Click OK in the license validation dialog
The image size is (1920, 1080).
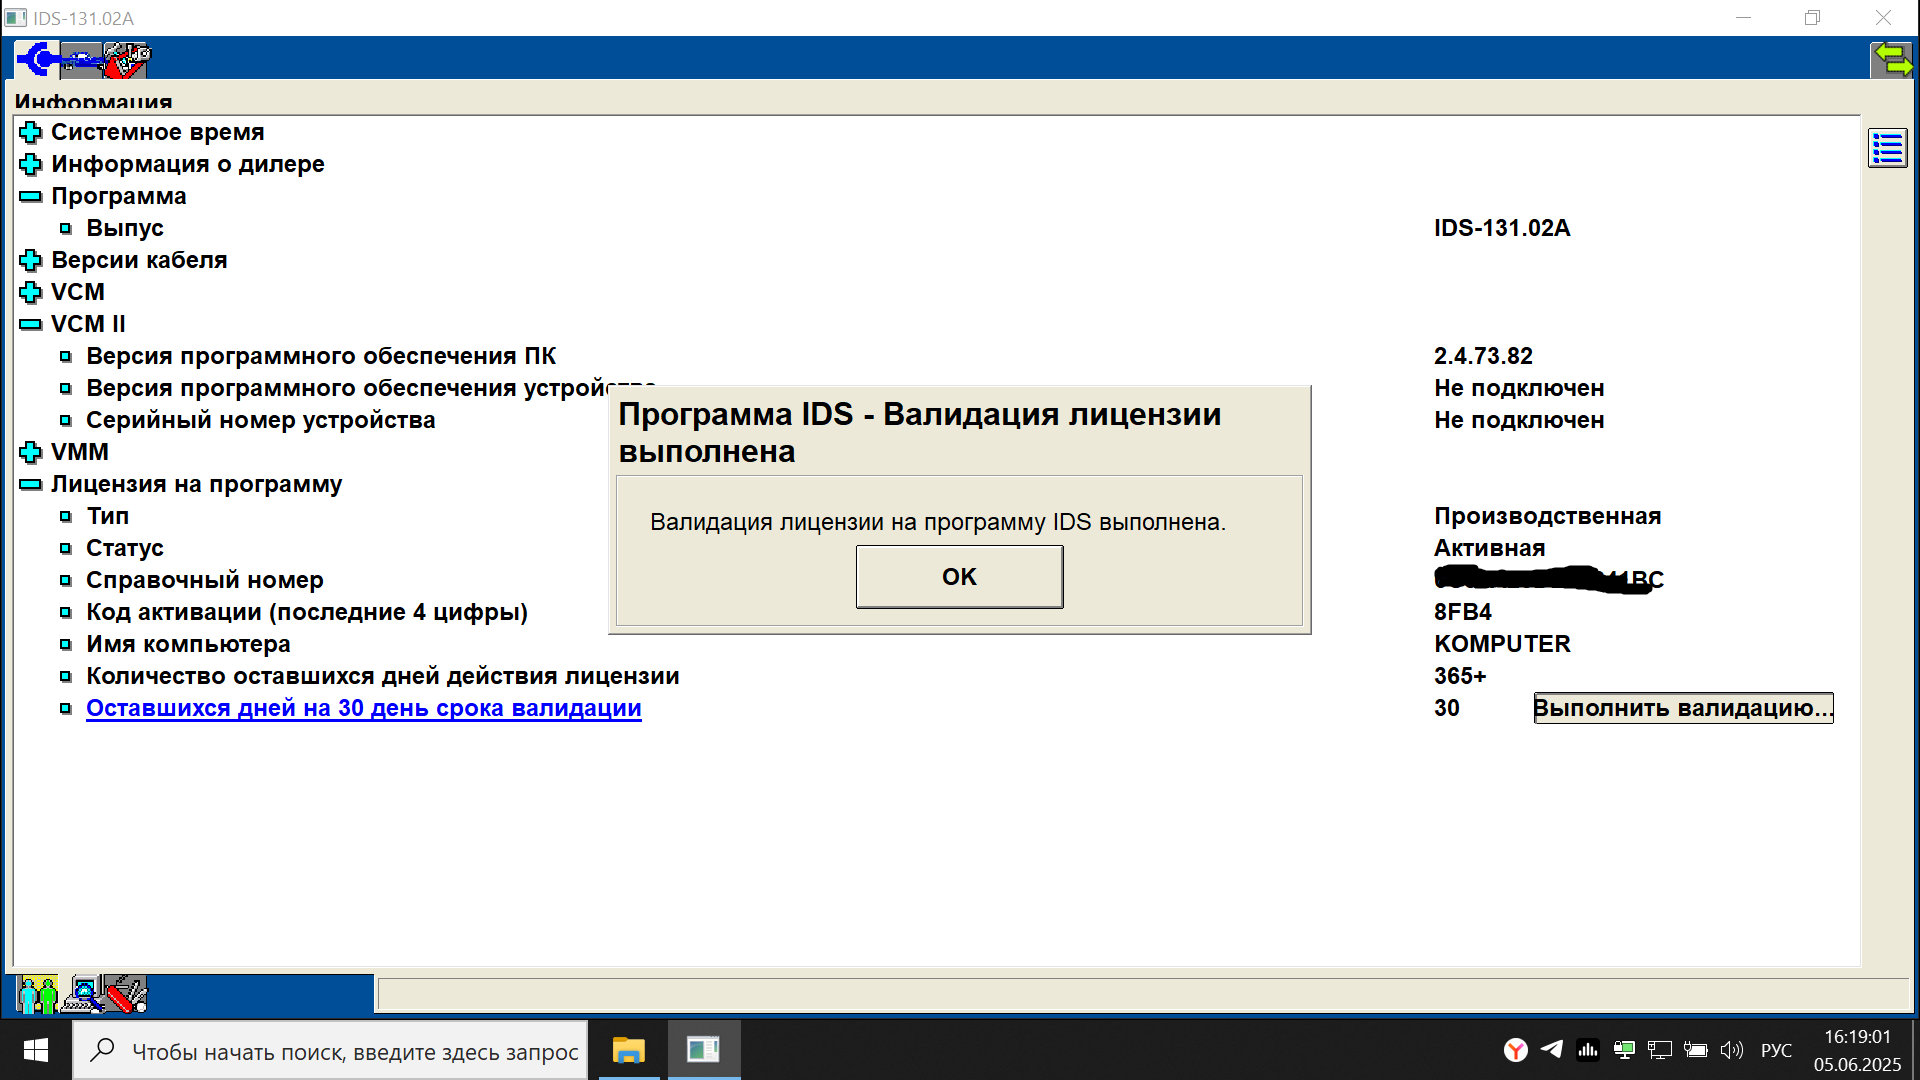959,577
